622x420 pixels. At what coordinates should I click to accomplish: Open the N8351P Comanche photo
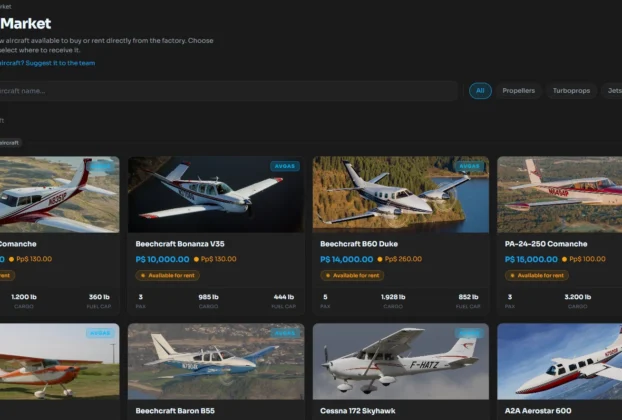(60, 194)
